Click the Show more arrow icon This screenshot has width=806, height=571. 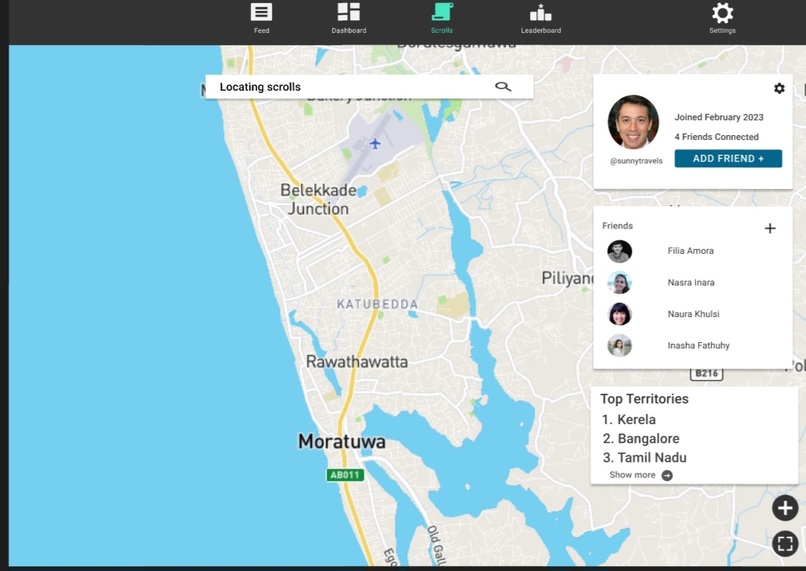coord(667,475)
